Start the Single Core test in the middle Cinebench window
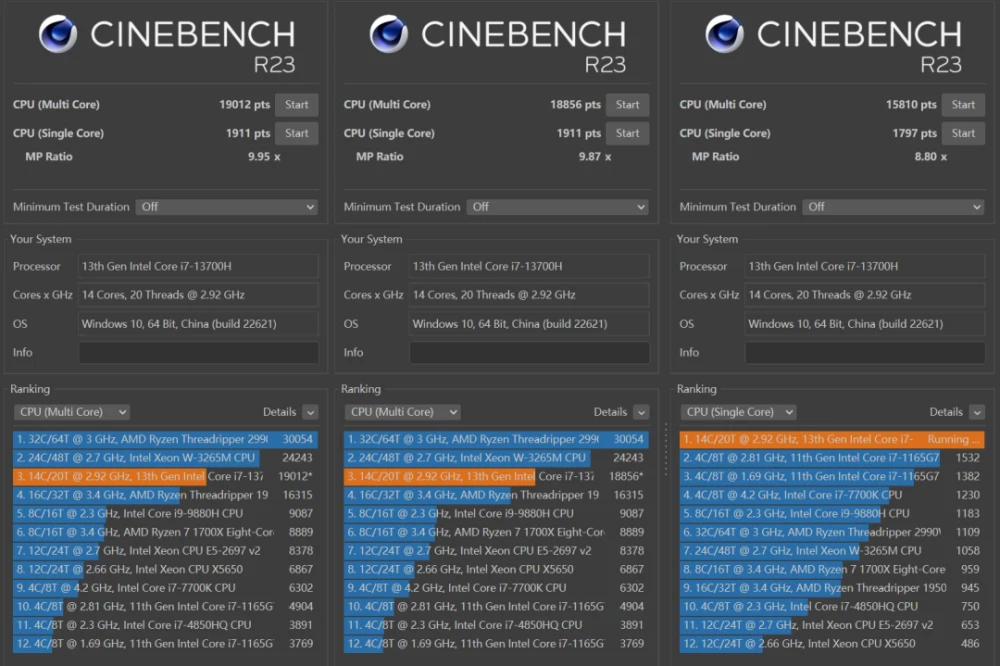Screen dimensions: 1000x666 (628, 133)
